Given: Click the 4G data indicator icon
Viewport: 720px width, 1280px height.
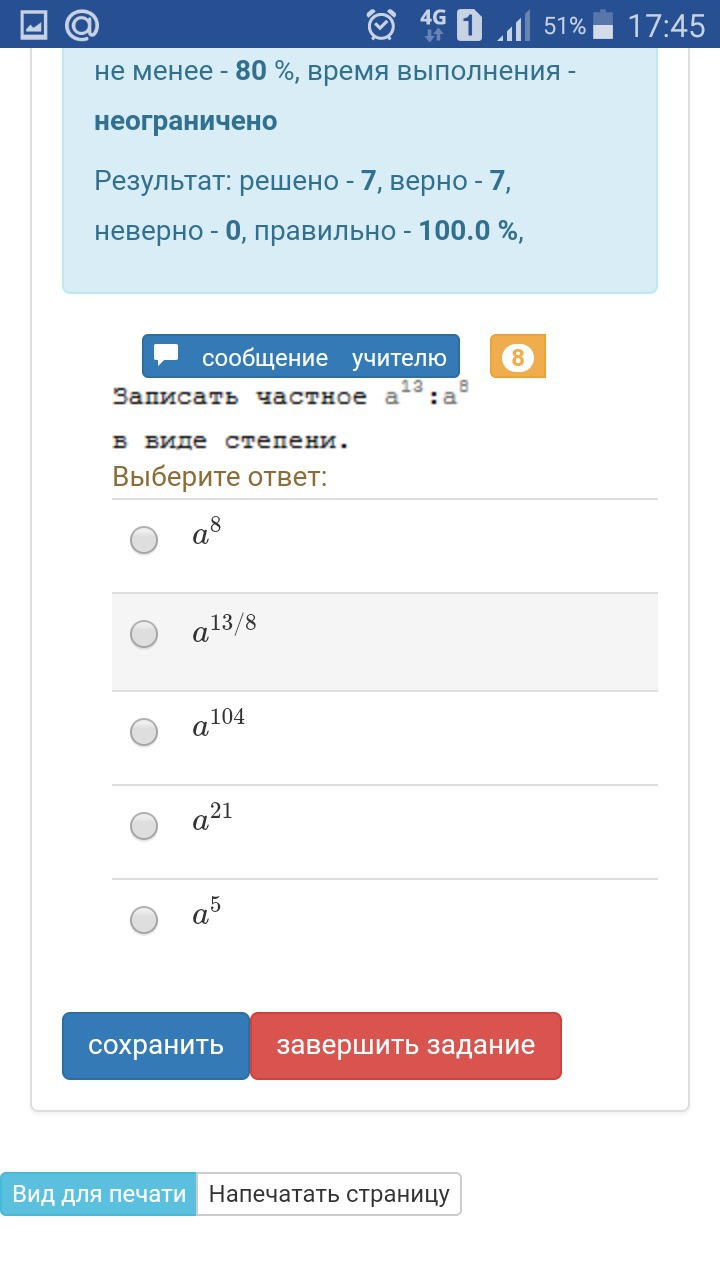Looking at the screenshot, I should 434,24.
